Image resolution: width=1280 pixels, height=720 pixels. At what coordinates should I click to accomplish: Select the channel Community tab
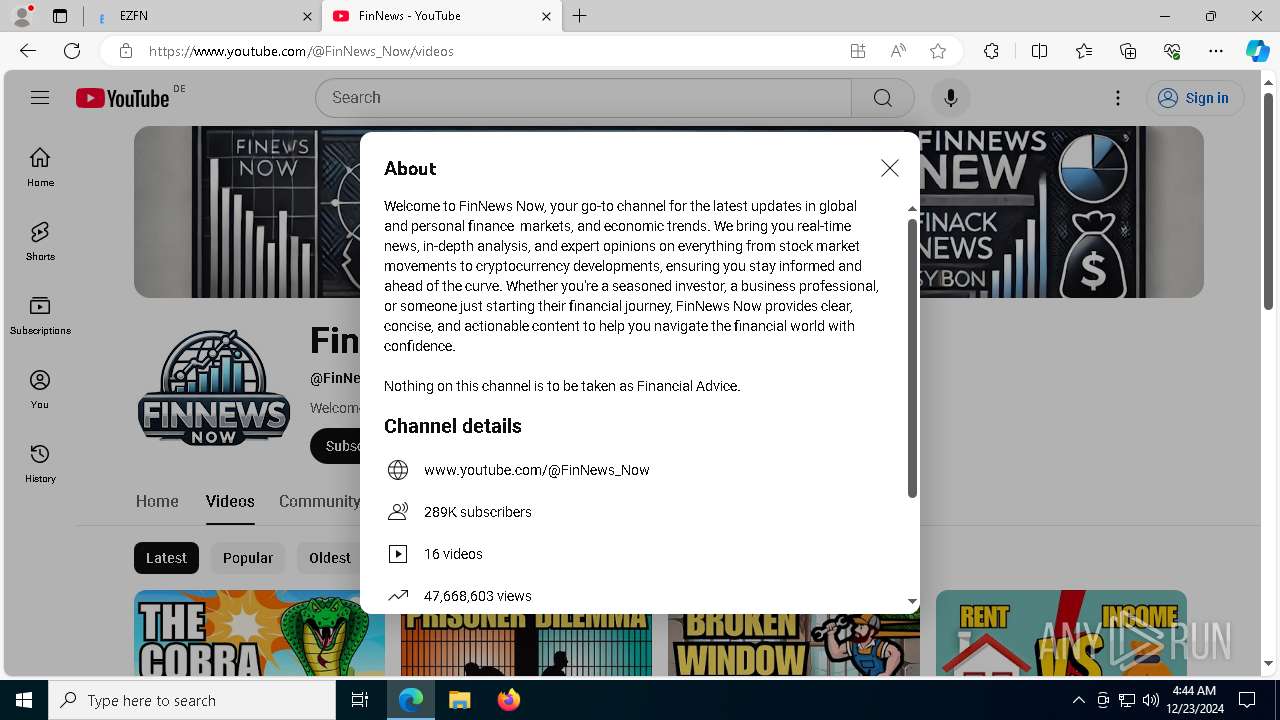[319, 501]
